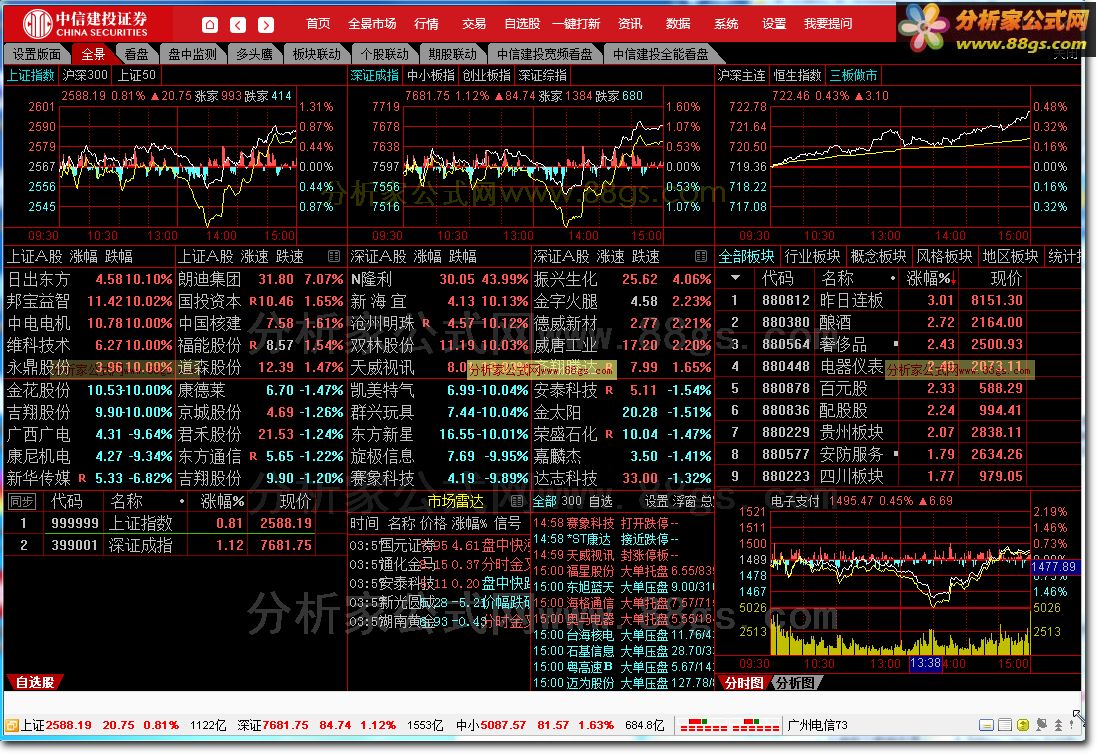The image size is (1098, 754).
Task: Open the 交易 menu
Action: 473,24
